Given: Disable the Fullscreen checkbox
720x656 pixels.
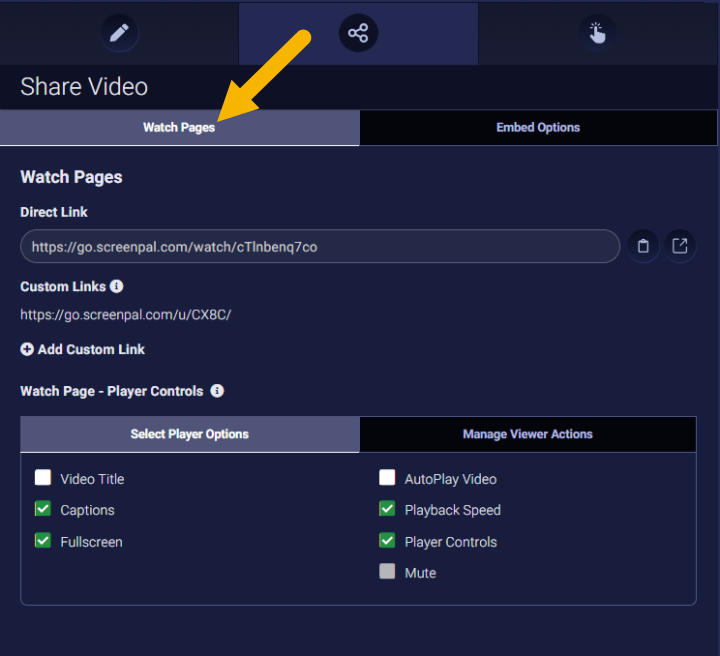Looking at the screenshot, I should pos(43,541).
